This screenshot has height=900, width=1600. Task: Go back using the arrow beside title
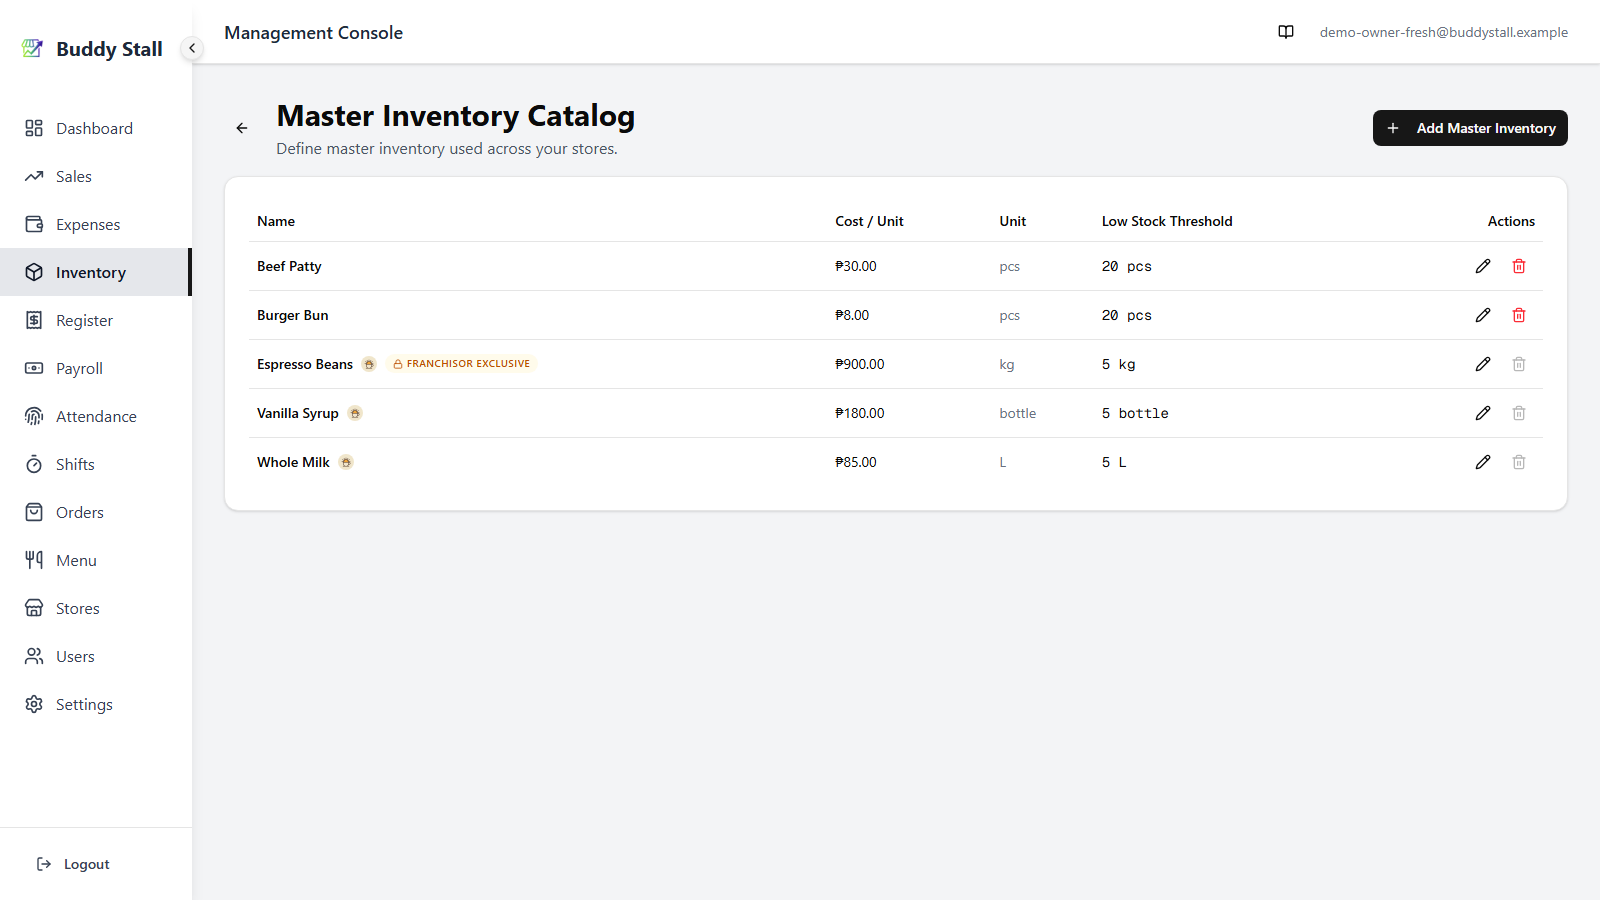(x=242, y=128)
